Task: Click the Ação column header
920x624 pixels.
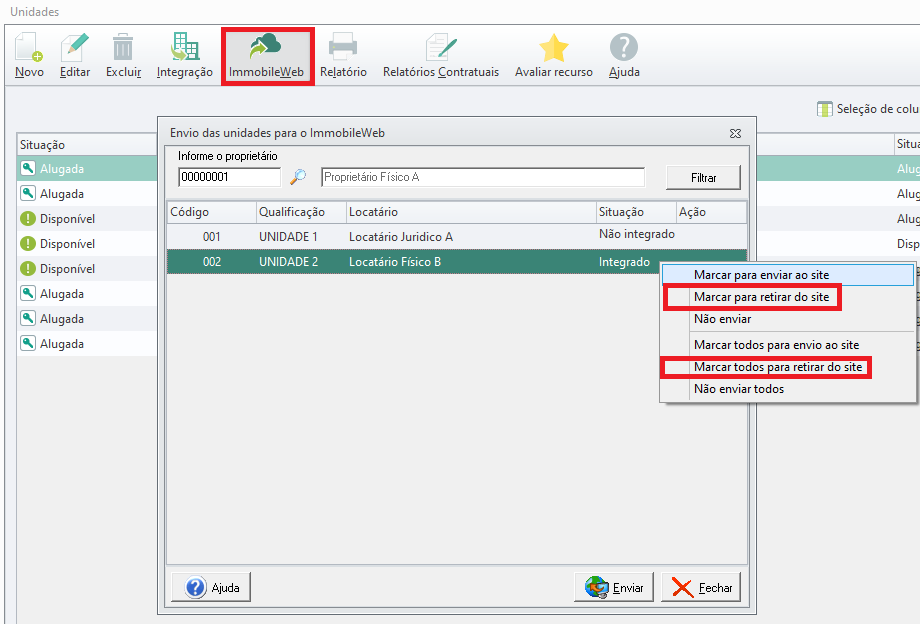Action: 711,212
